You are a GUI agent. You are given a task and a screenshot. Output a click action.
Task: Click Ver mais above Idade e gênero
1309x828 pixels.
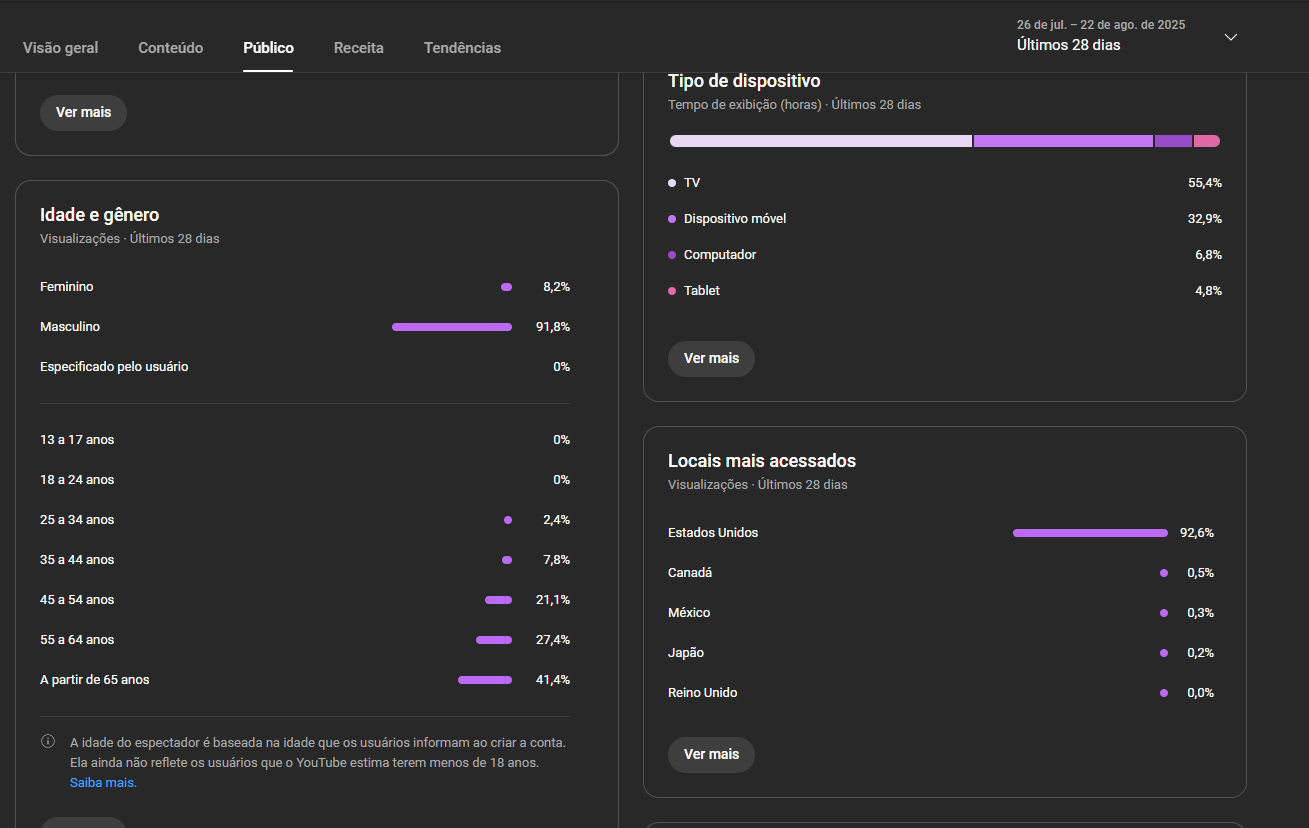click(83, 112)
